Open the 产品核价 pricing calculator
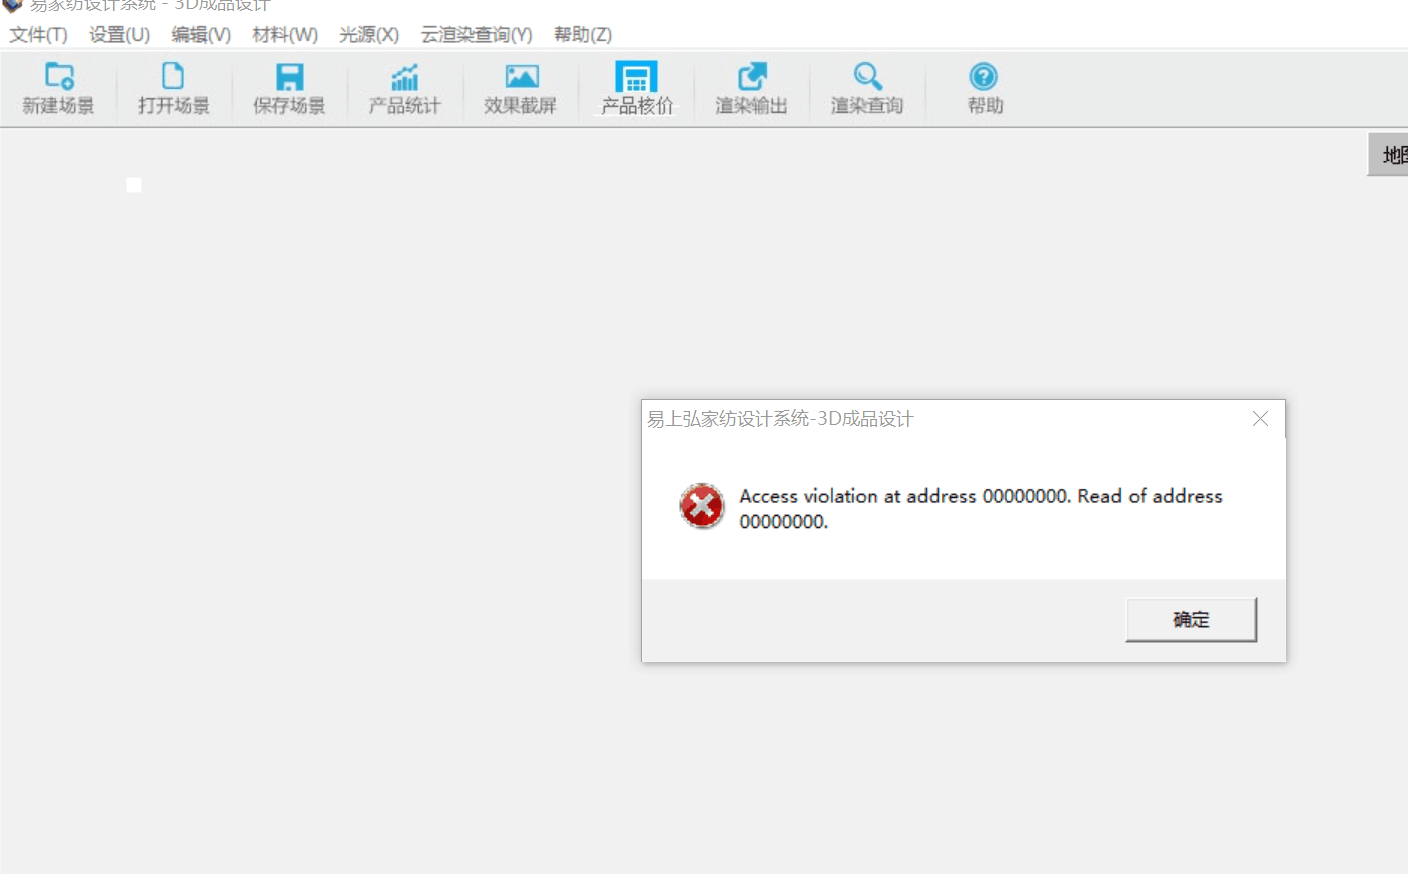The height and width of the screenshot is (874, 1408). pyautogui.click(x=636, y=89)
